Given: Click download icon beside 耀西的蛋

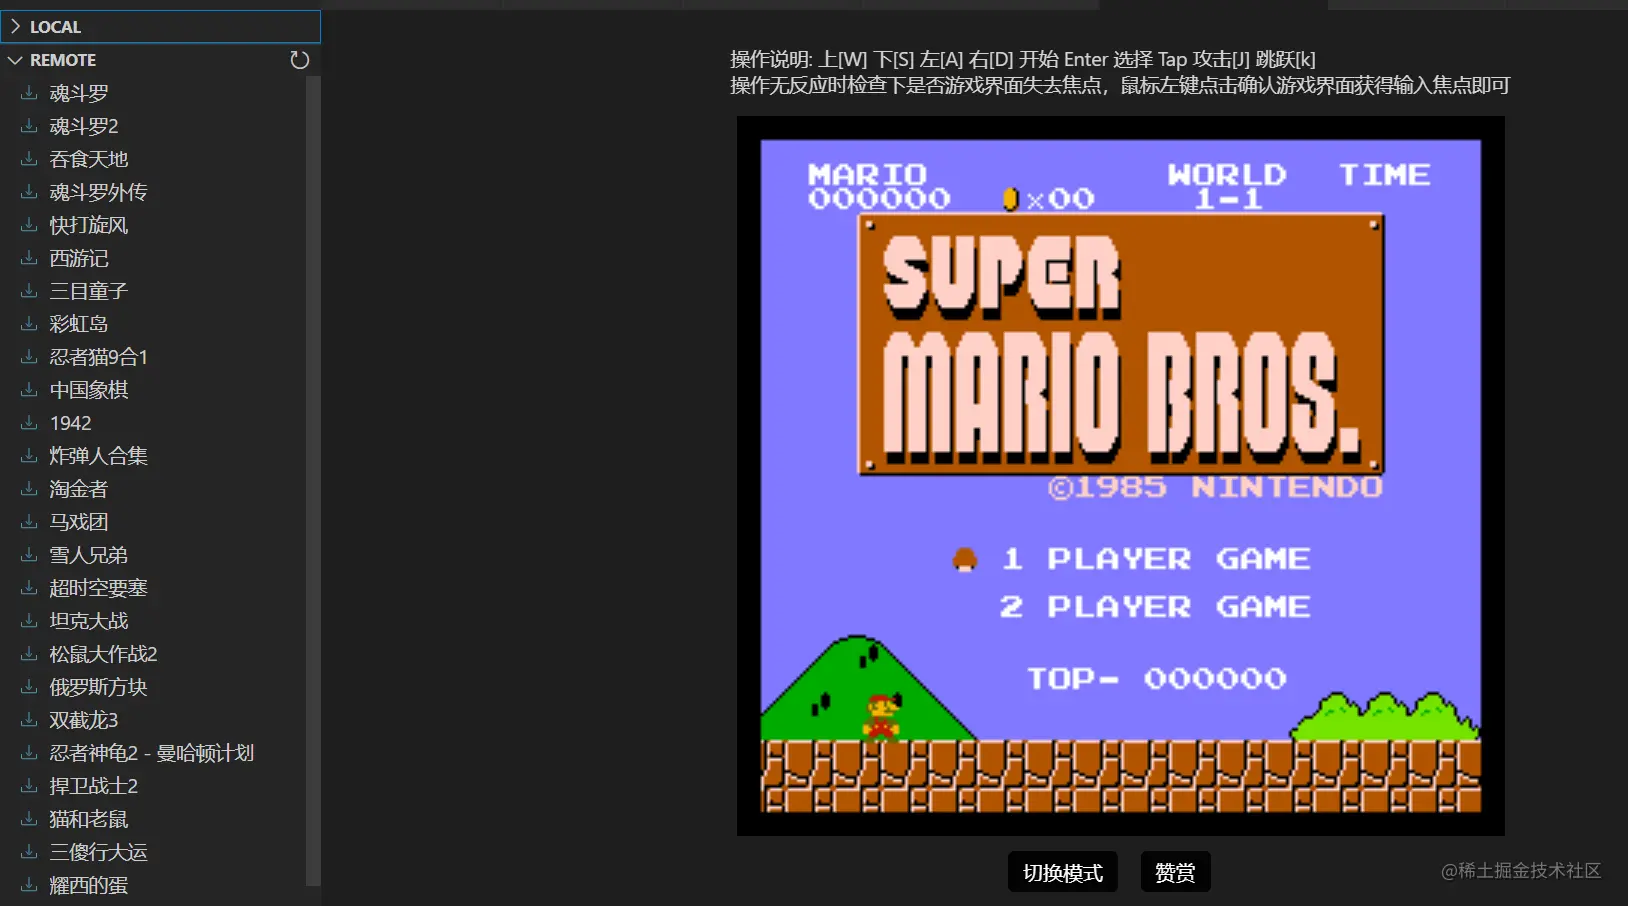Looking at the screenshot, I should pyautogui.click(x=29, y=885).
